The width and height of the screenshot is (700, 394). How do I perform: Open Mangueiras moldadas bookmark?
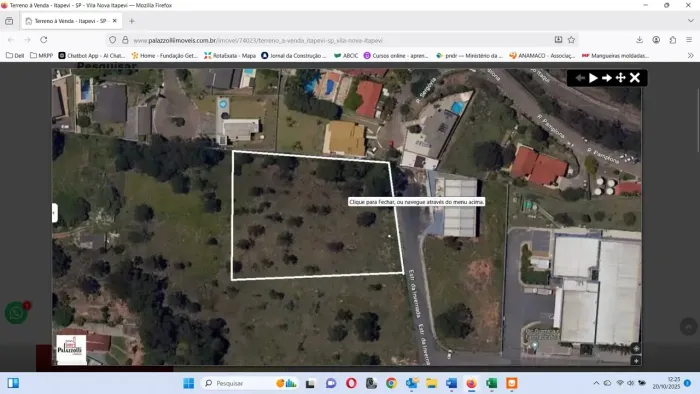pyautogui.click(x=616, y=56)
